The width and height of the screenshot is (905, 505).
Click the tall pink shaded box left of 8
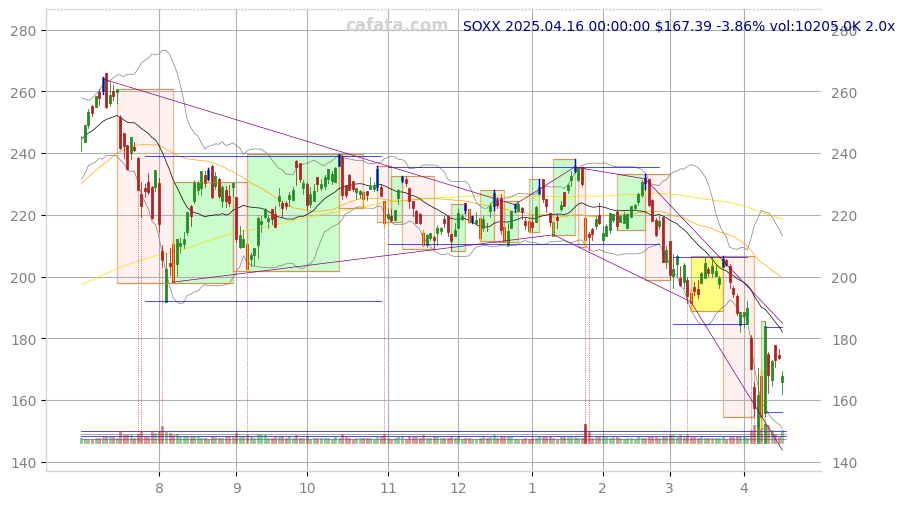pyautogui.click(x=145, y=186)
